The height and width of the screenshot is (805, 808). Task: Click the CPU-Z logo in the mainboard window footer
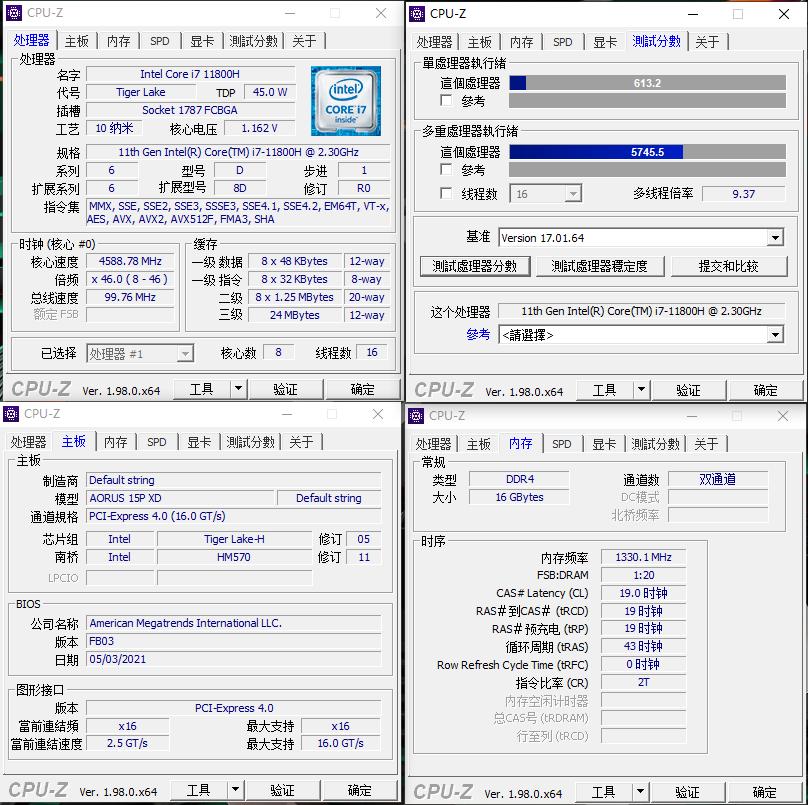coord(40,790)
